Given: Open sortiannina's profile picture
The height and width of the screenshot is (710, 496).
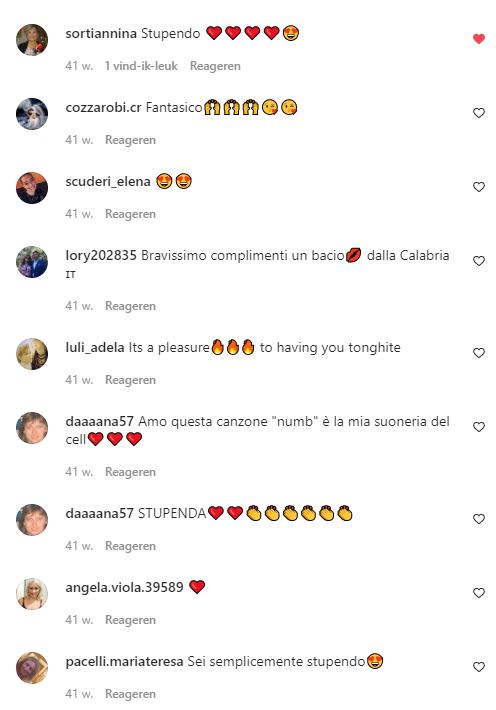Looking at the screenshot, I should point(32,39).
